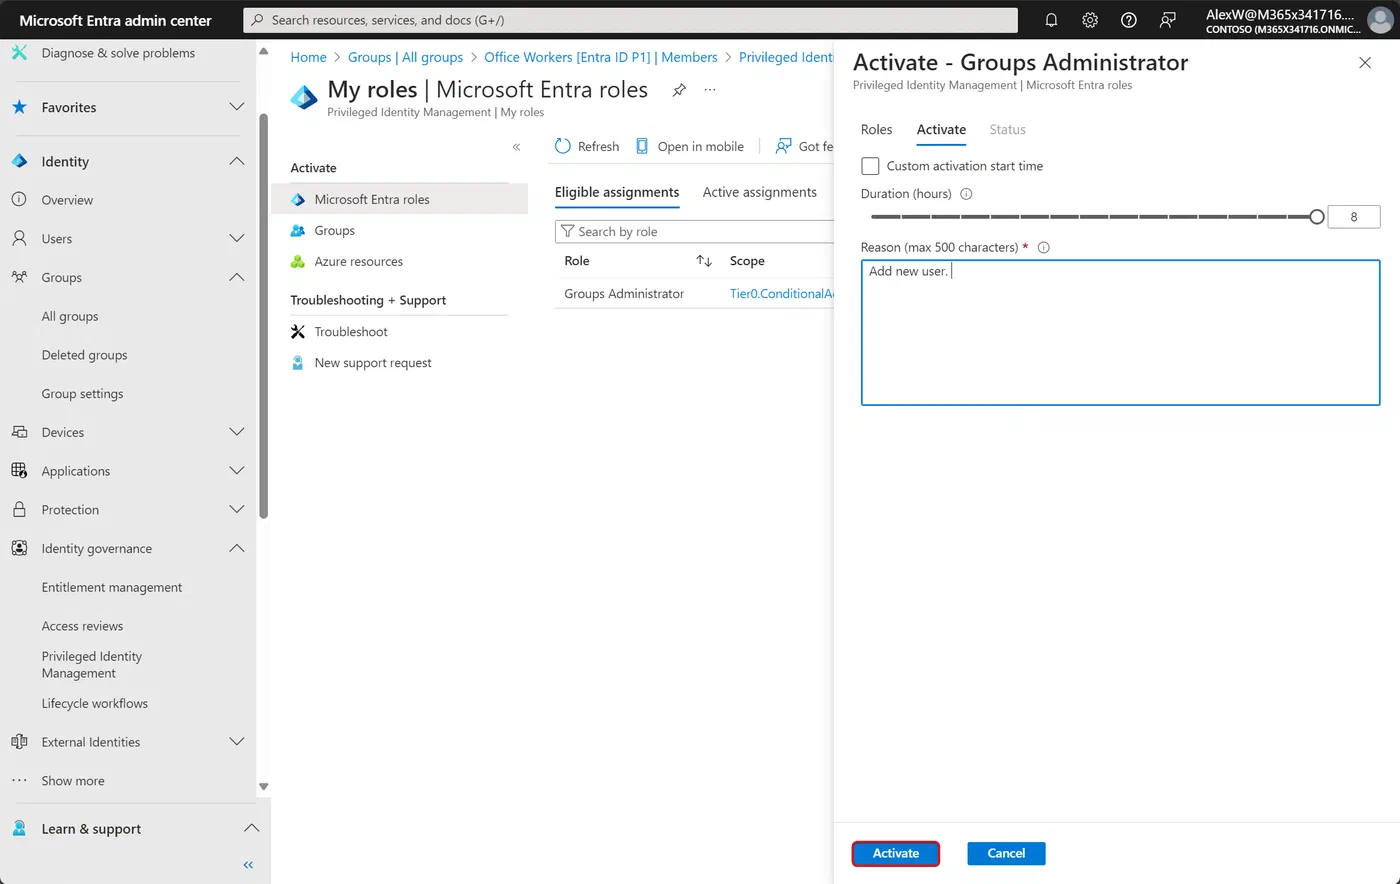Pin the My roles page
The image size is (1400, 884).
(679, 90)
